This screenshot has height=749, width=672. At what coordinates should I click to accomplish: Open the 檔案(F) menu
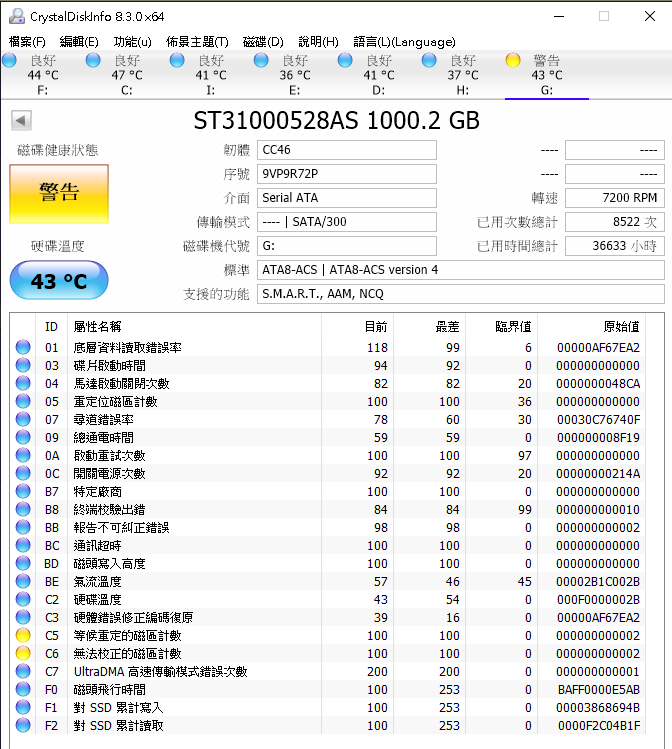[x=27, y=42]
